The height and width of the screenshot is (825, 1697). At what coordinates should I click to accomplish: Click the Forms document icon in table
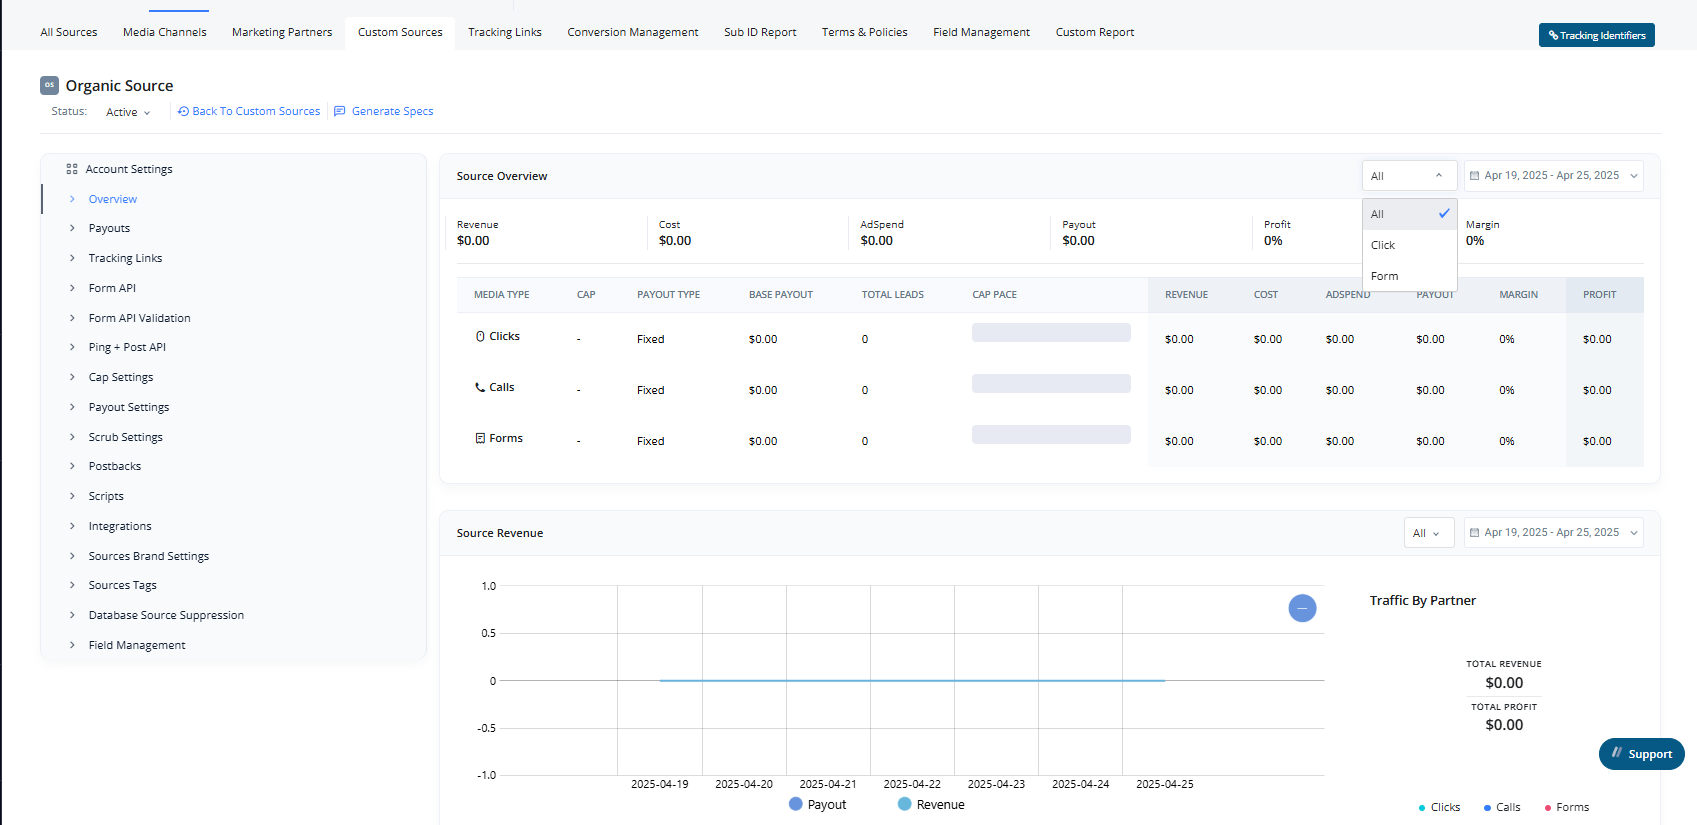480,439
